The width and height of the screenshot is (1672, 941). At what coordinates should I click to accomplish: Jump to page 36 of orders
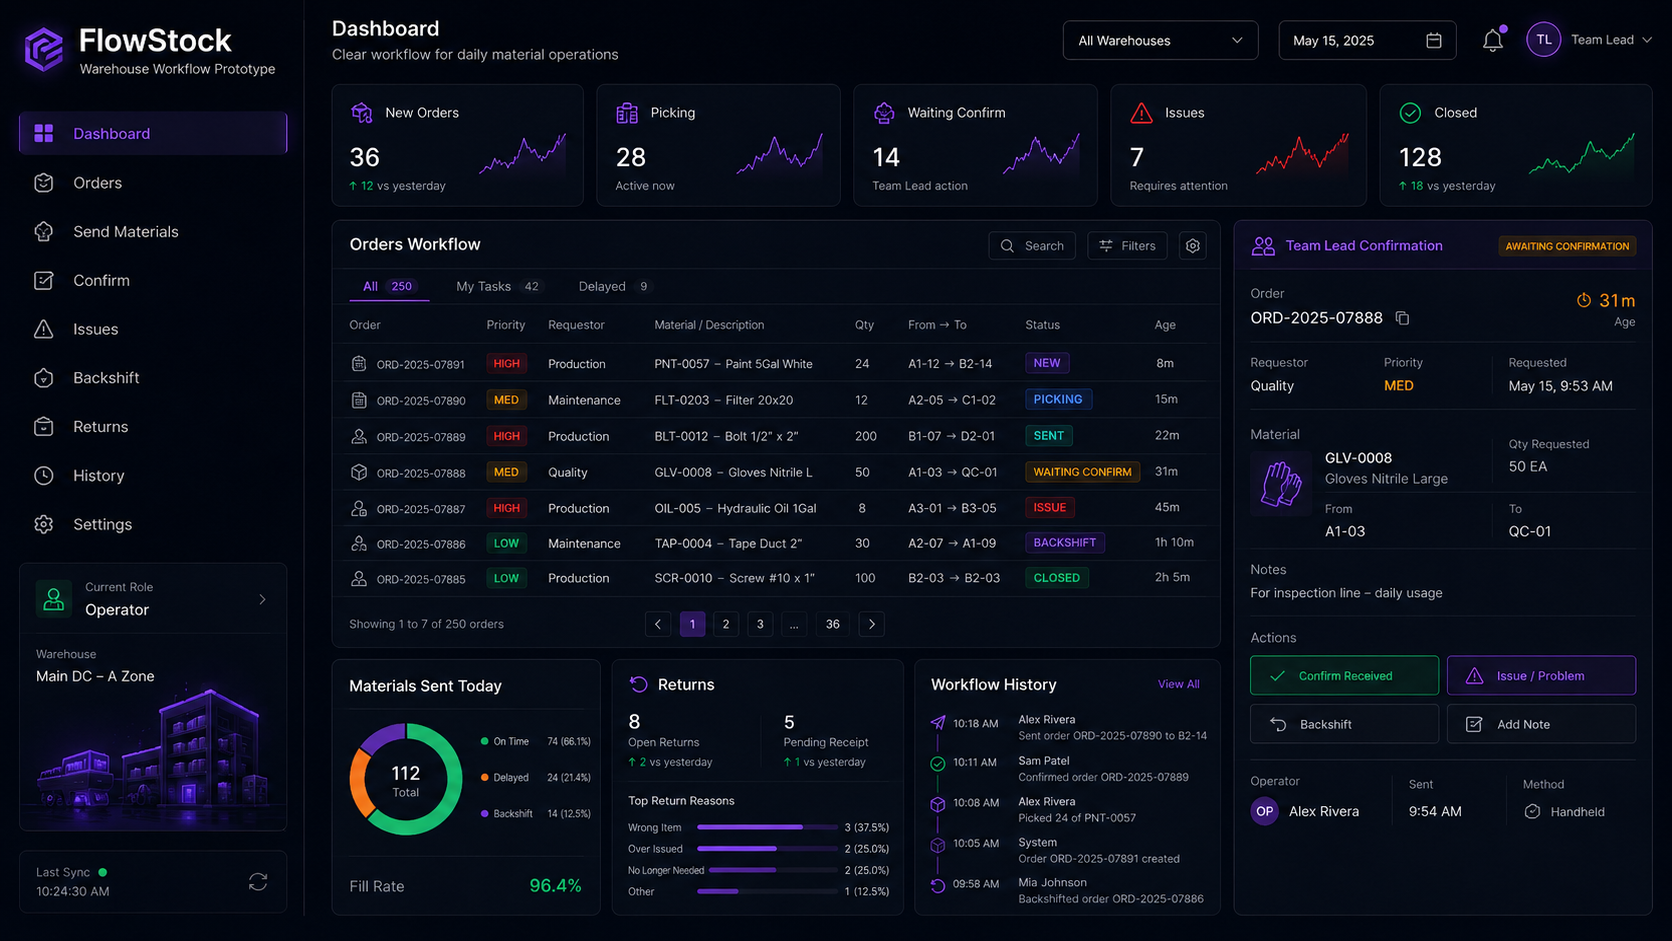coord(832,624)
